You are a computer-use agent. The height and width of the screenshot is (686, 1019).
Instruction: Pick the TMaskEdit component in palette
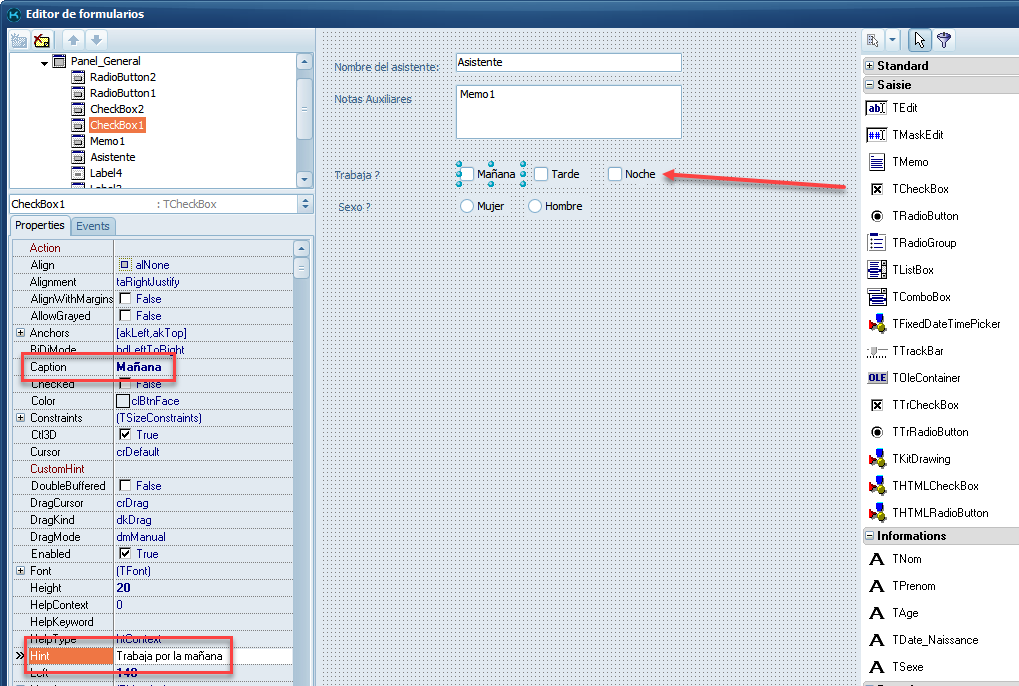click(x=877, y=135)
